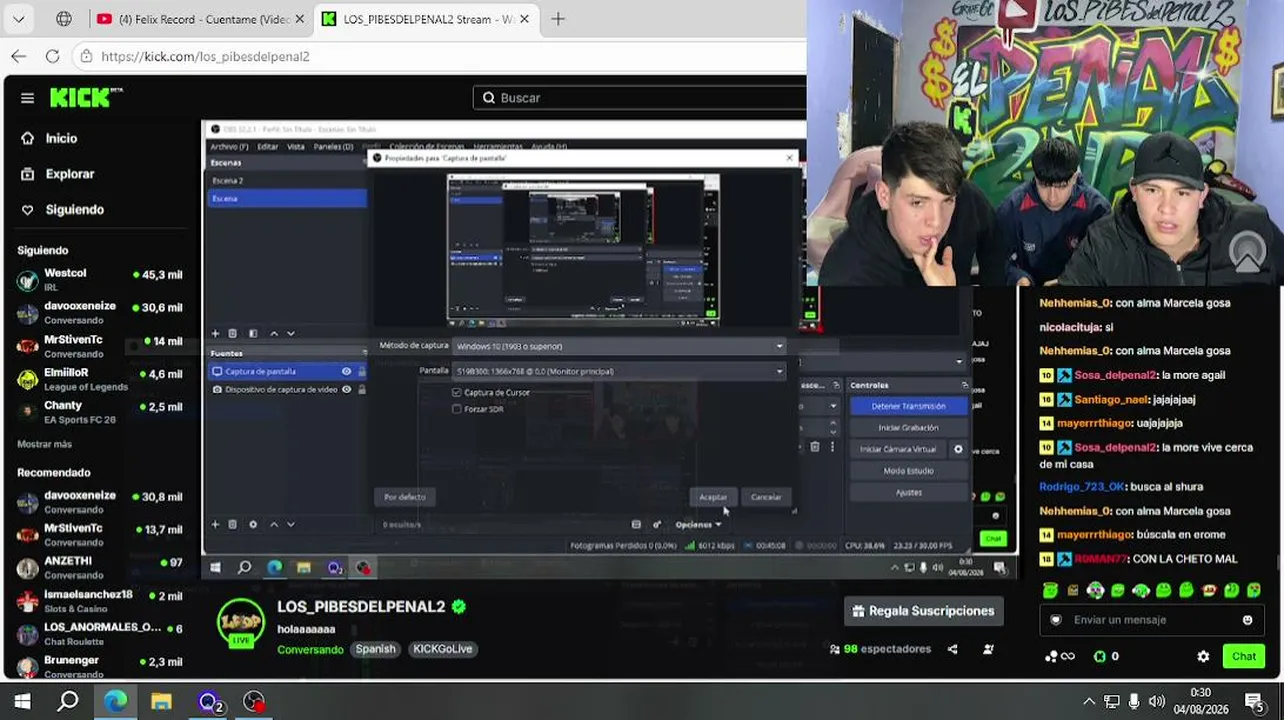Open ANZETHI's recommended channel
Screen dimensions: 1284x720
(100, 568)
